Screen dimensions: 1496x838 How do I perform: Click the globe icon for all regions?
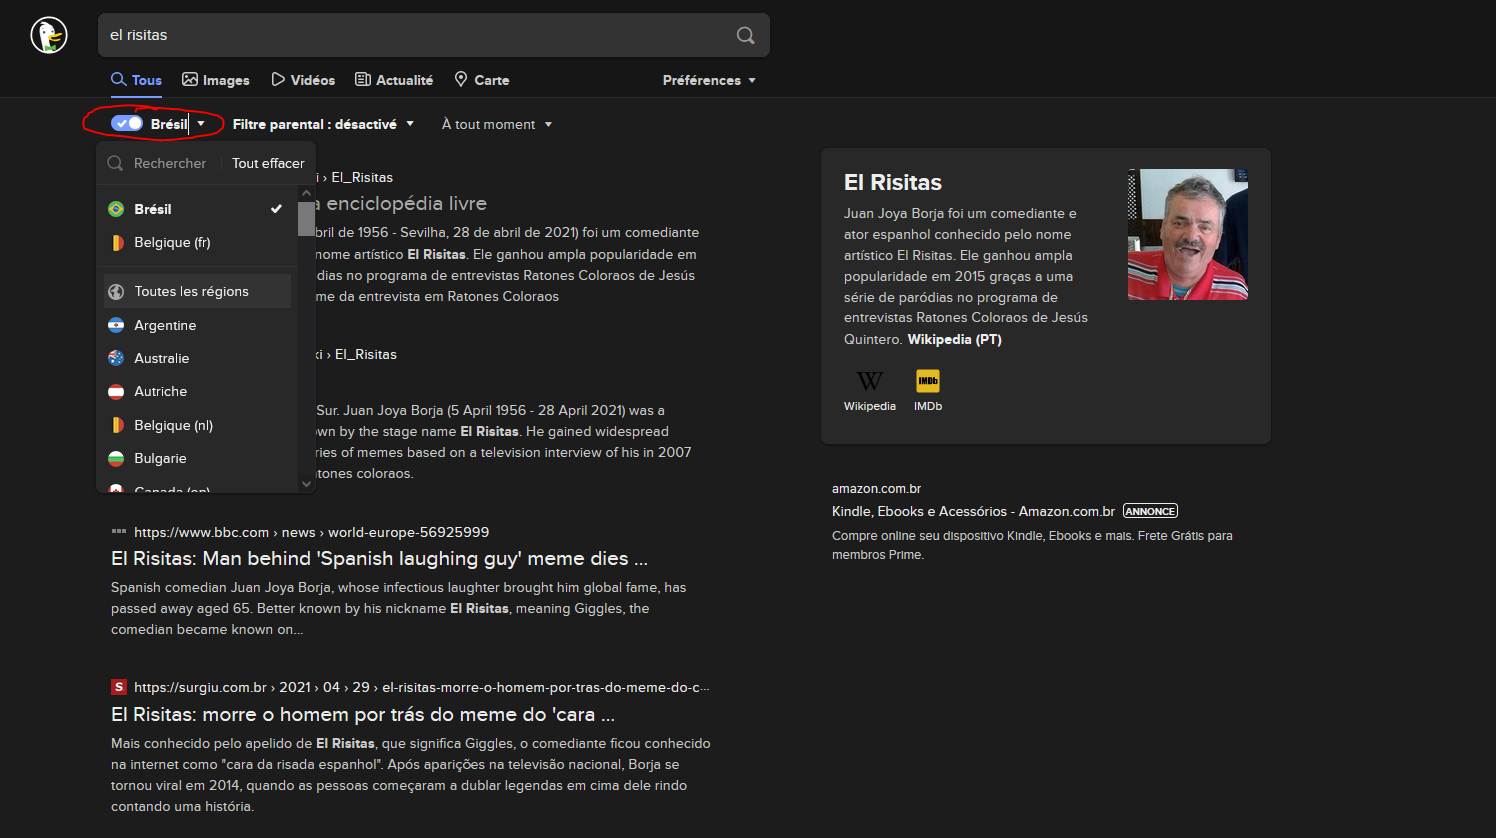(x=116, y=291)
